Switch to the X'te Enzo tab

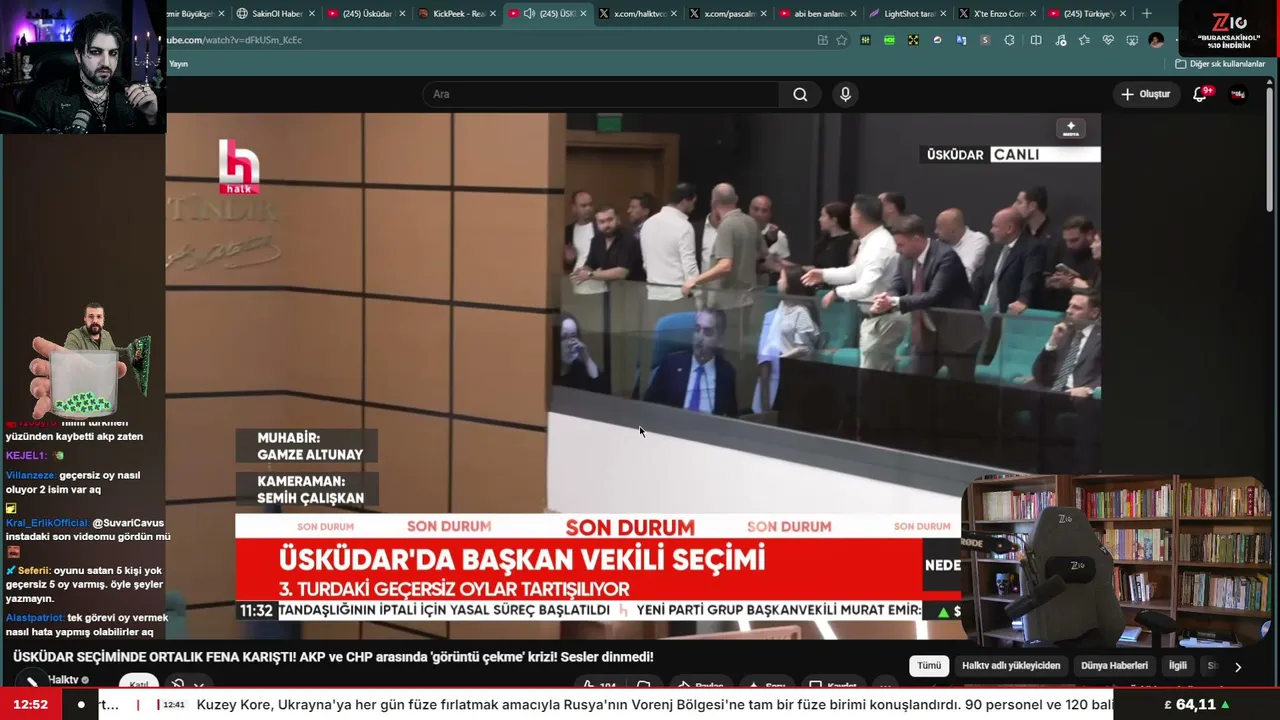click(998, 13)
